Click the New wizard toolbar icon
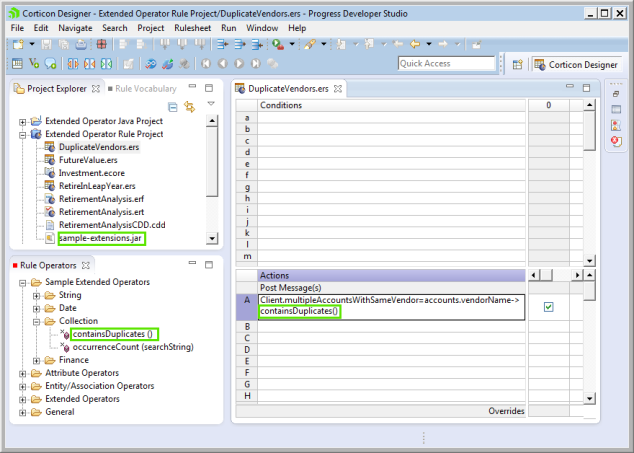This screenshot has width=634, height=453. click(18, 44)
